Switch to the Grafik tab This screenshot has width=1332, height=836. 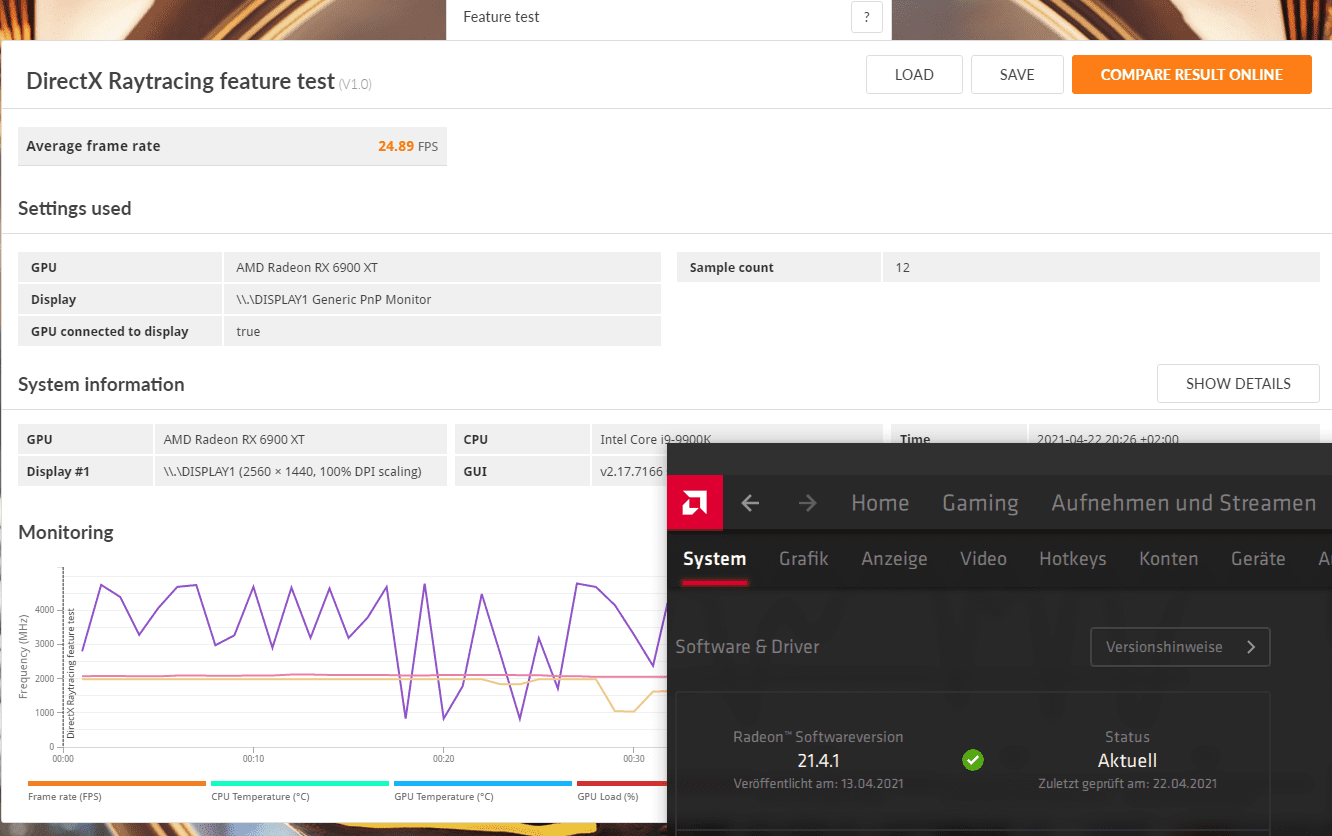(x=803, y=559)
